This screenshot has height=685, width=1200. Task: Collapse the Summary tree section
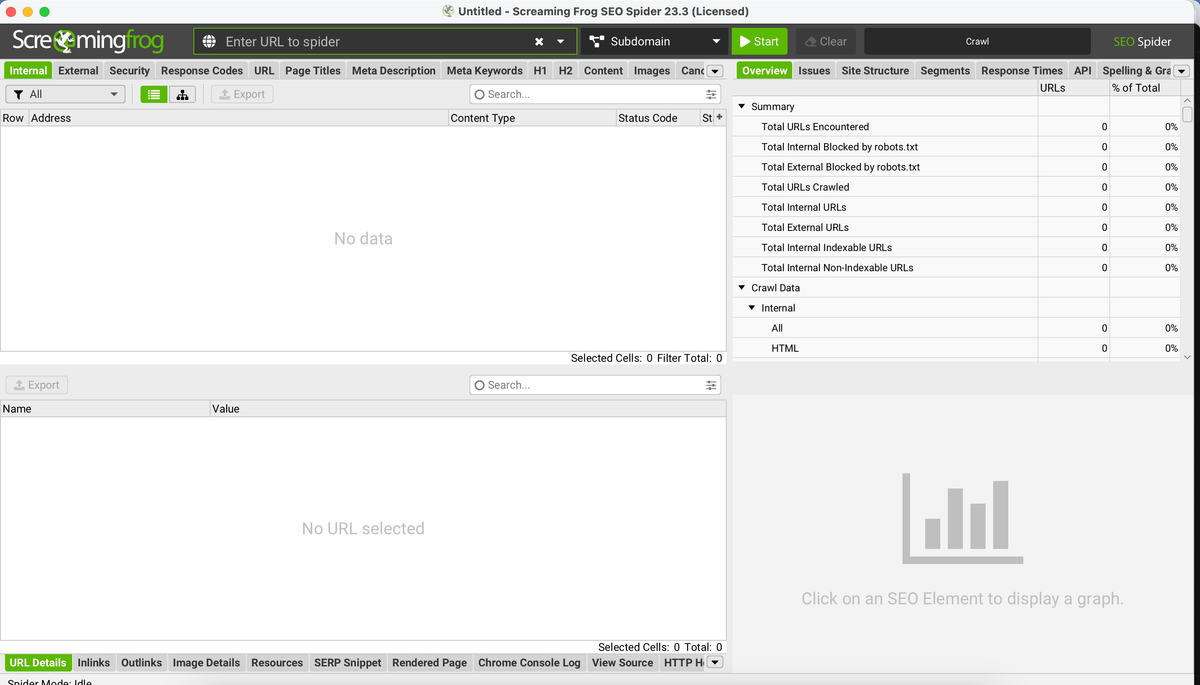741,106
